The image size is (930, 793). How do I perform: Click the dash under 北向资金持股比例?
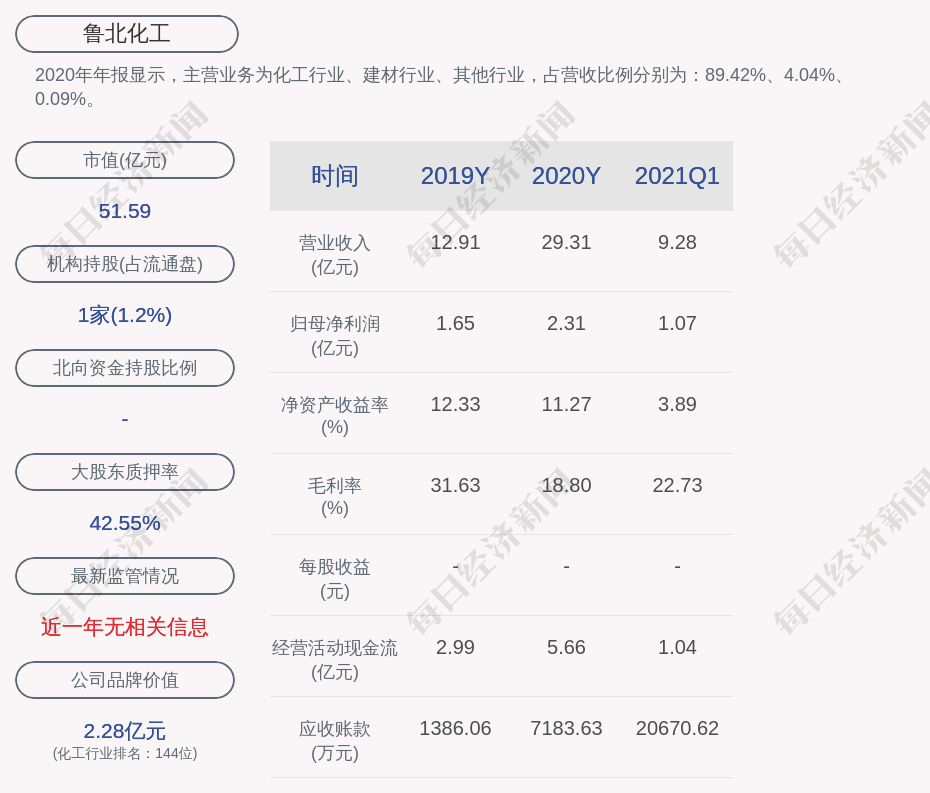click(125, 419)
